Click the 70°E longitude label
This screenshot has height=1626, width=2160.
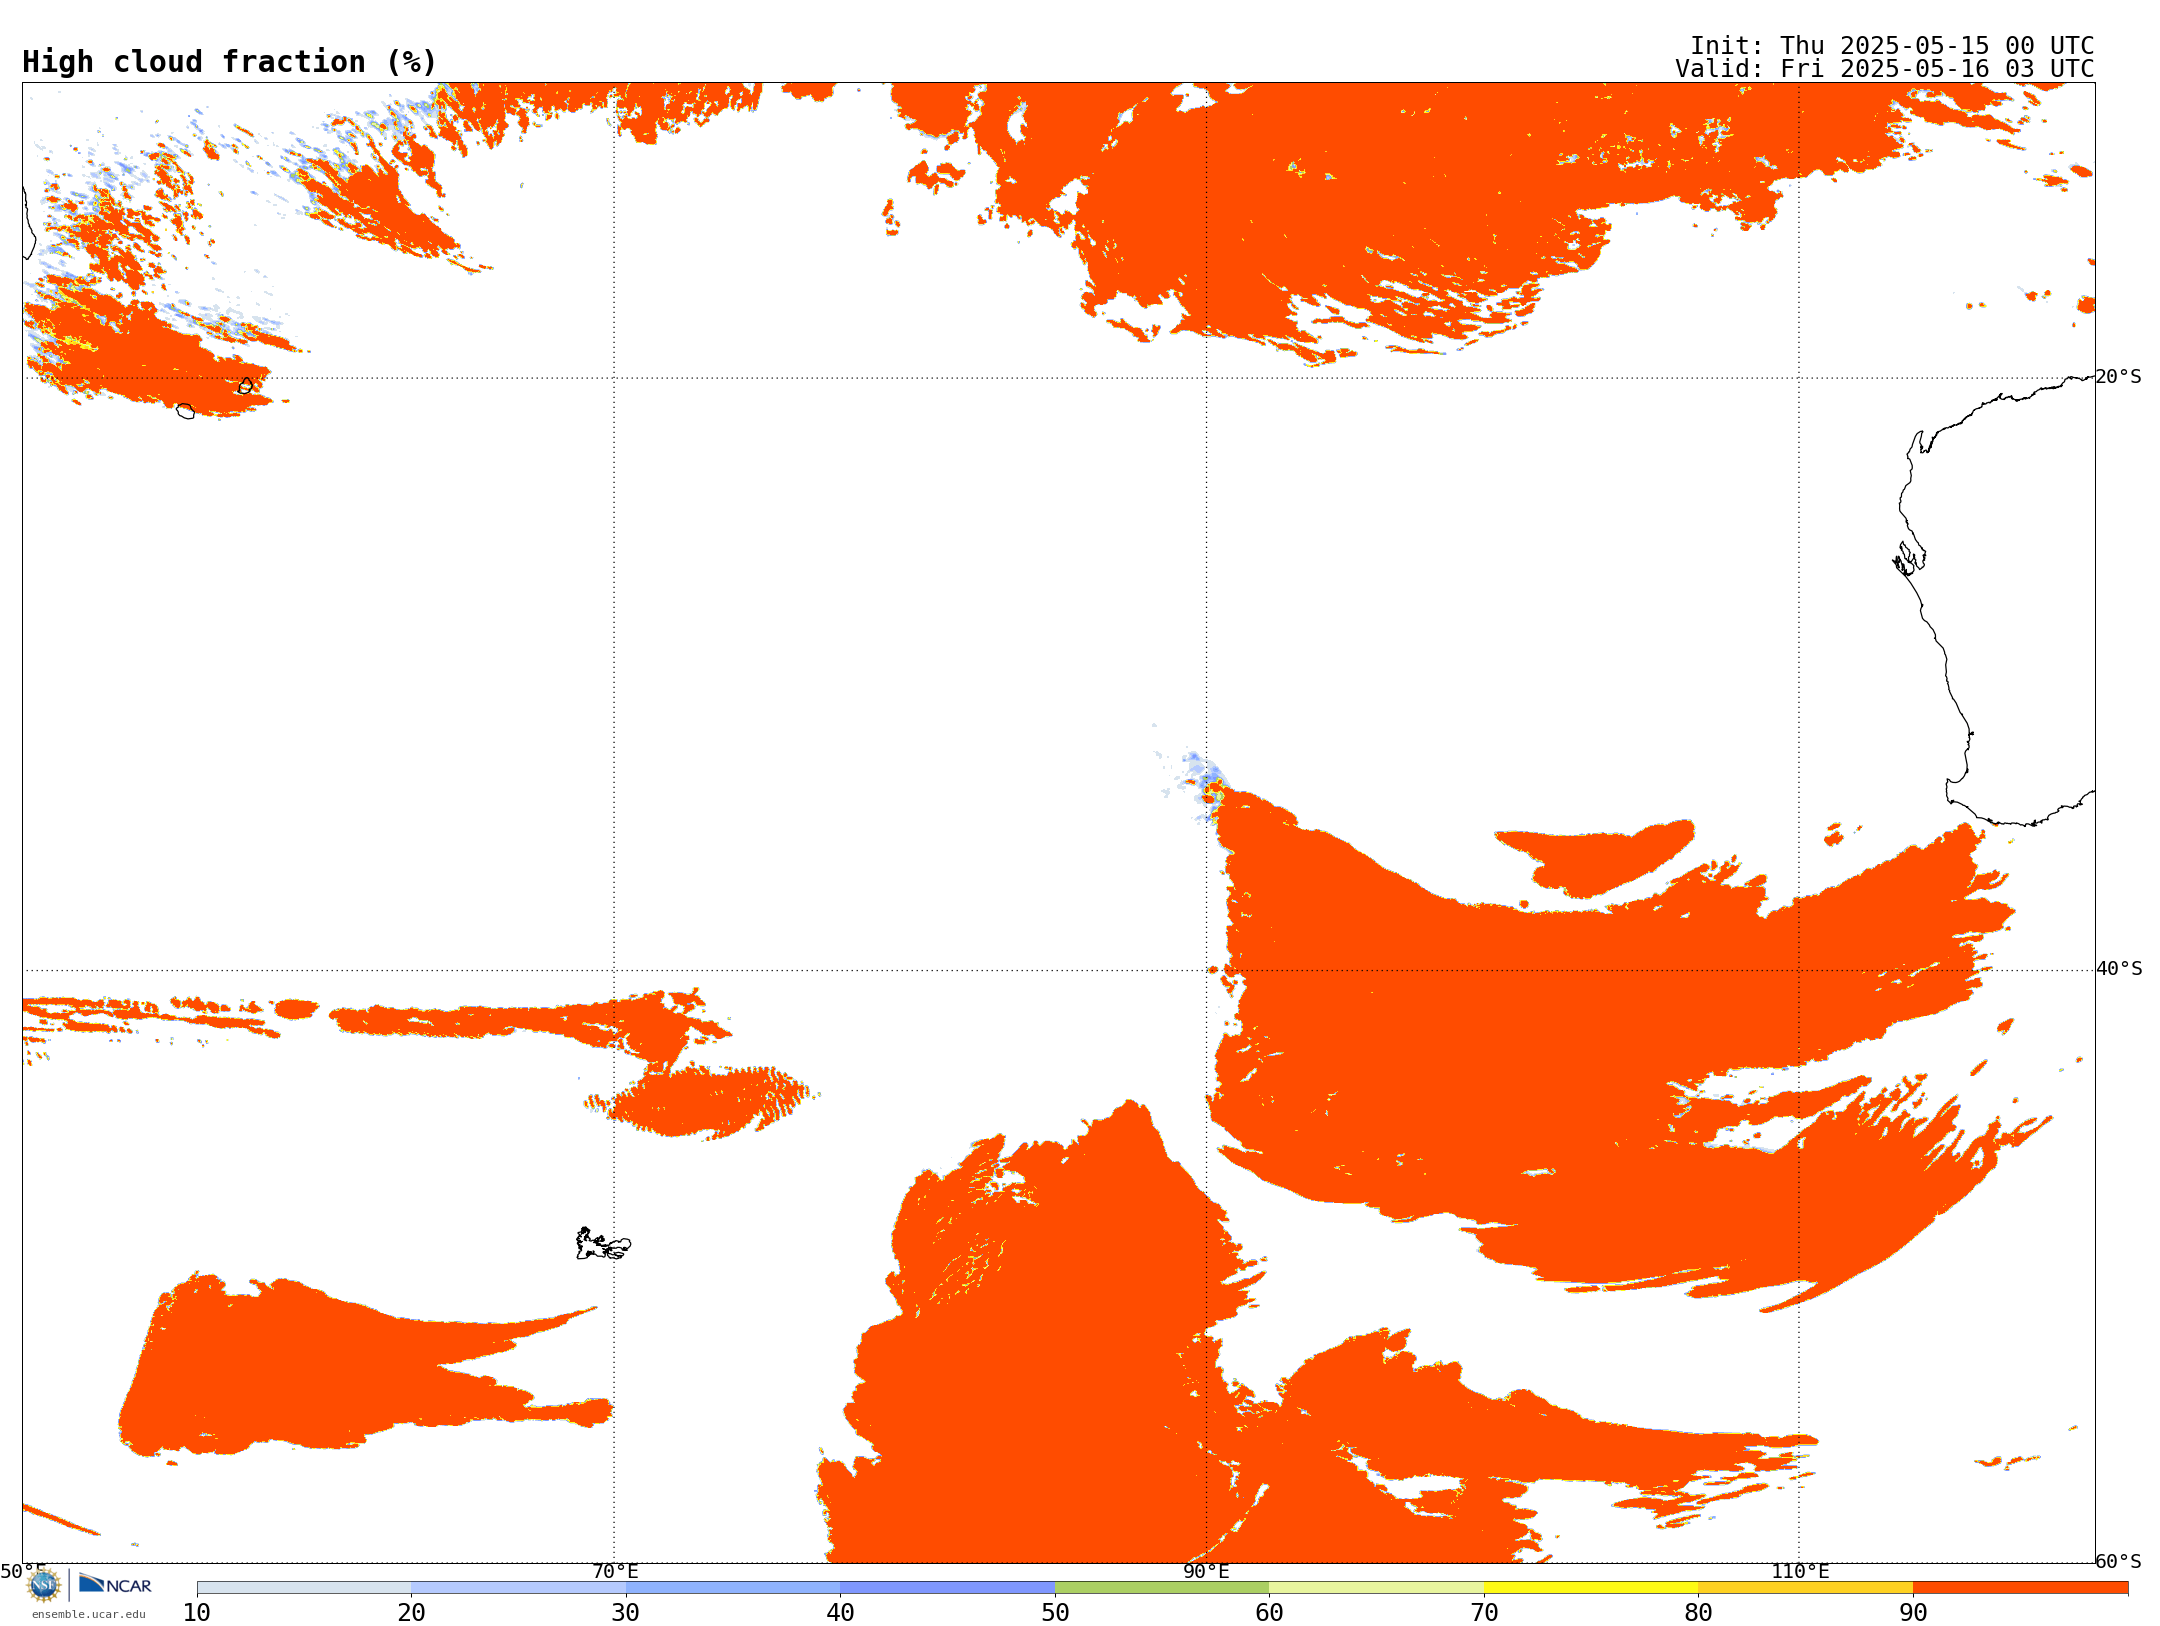615,1572
